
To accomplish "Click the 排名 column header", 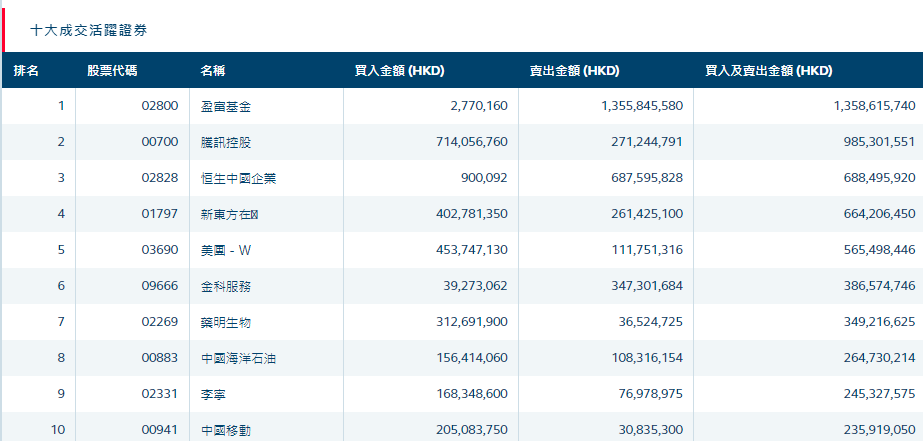I will tap(26, 71).
